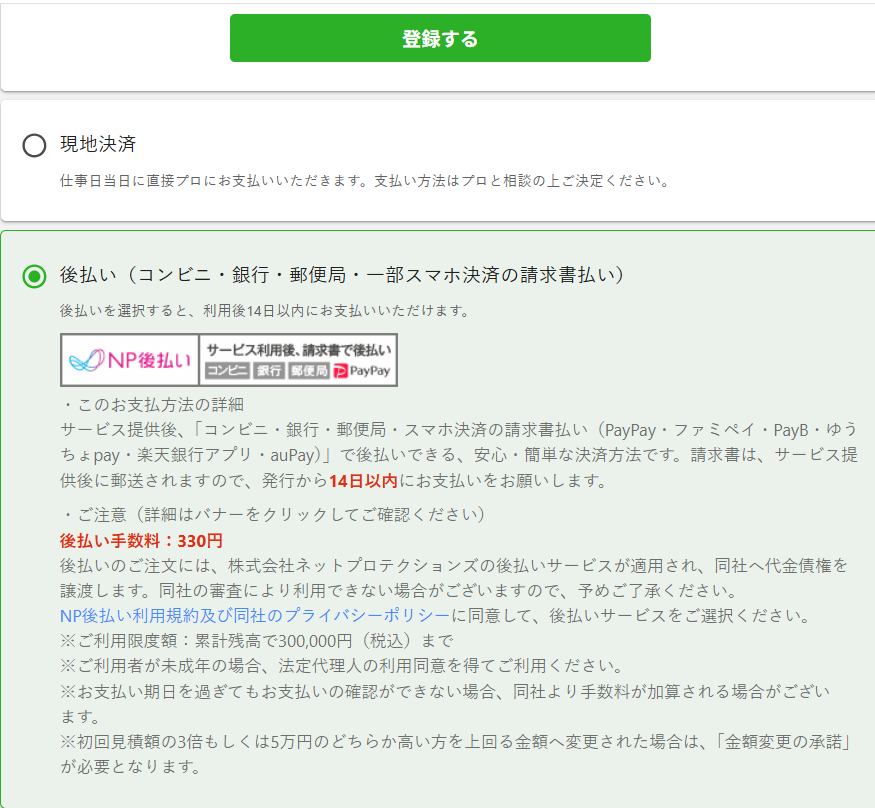Click the 現地決済 option label text
The image size is (875, 808).
coord(98,144)
